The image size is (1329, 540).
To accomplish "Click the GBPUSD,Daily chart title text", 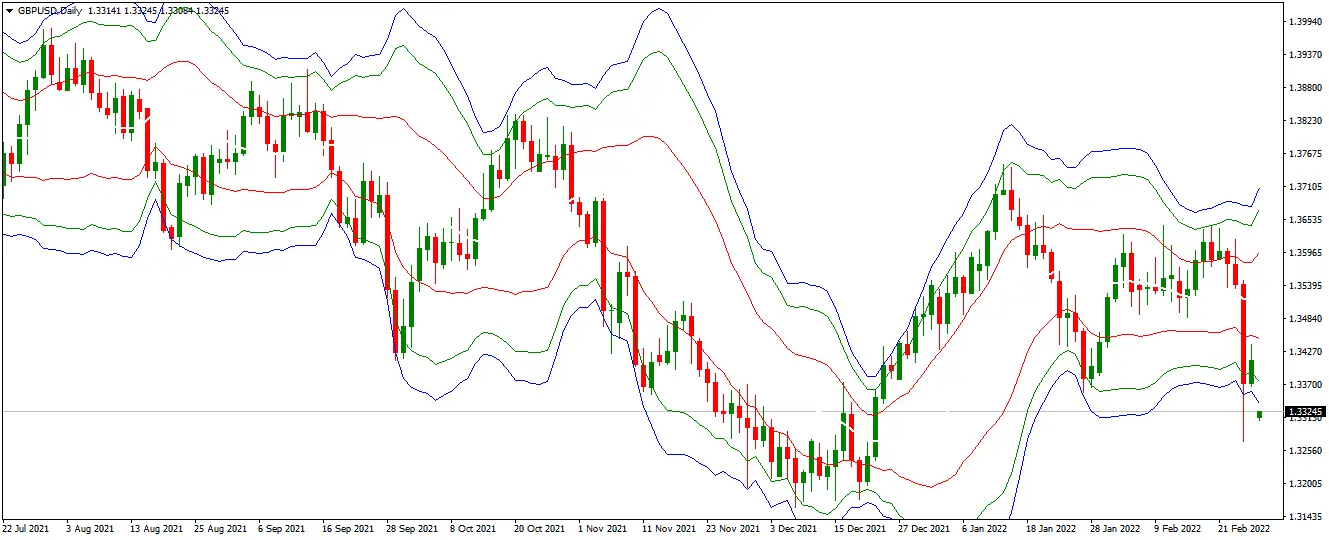I will [50, 9].
